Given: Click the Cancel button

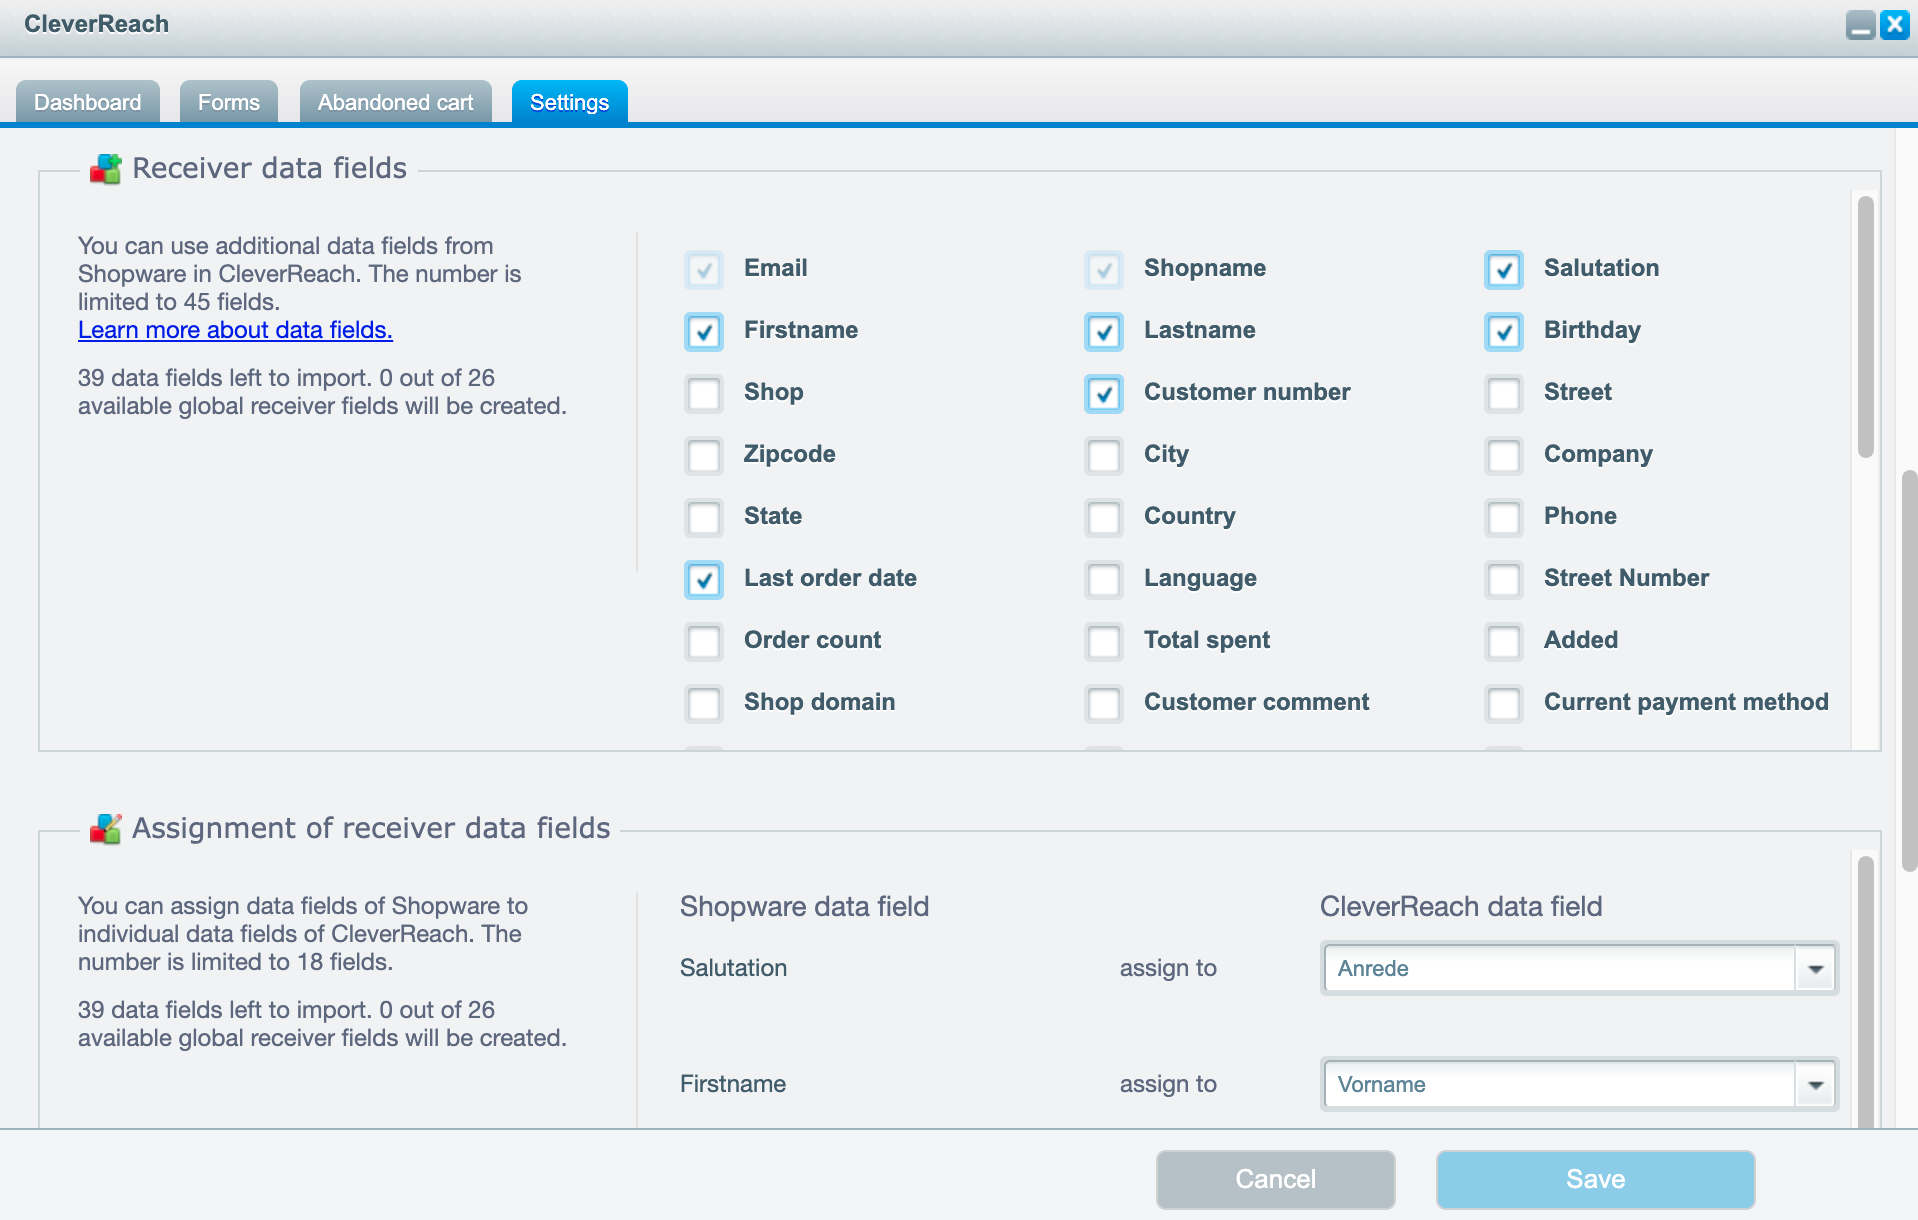Looking at the screenshot, I should 1276,1179.
